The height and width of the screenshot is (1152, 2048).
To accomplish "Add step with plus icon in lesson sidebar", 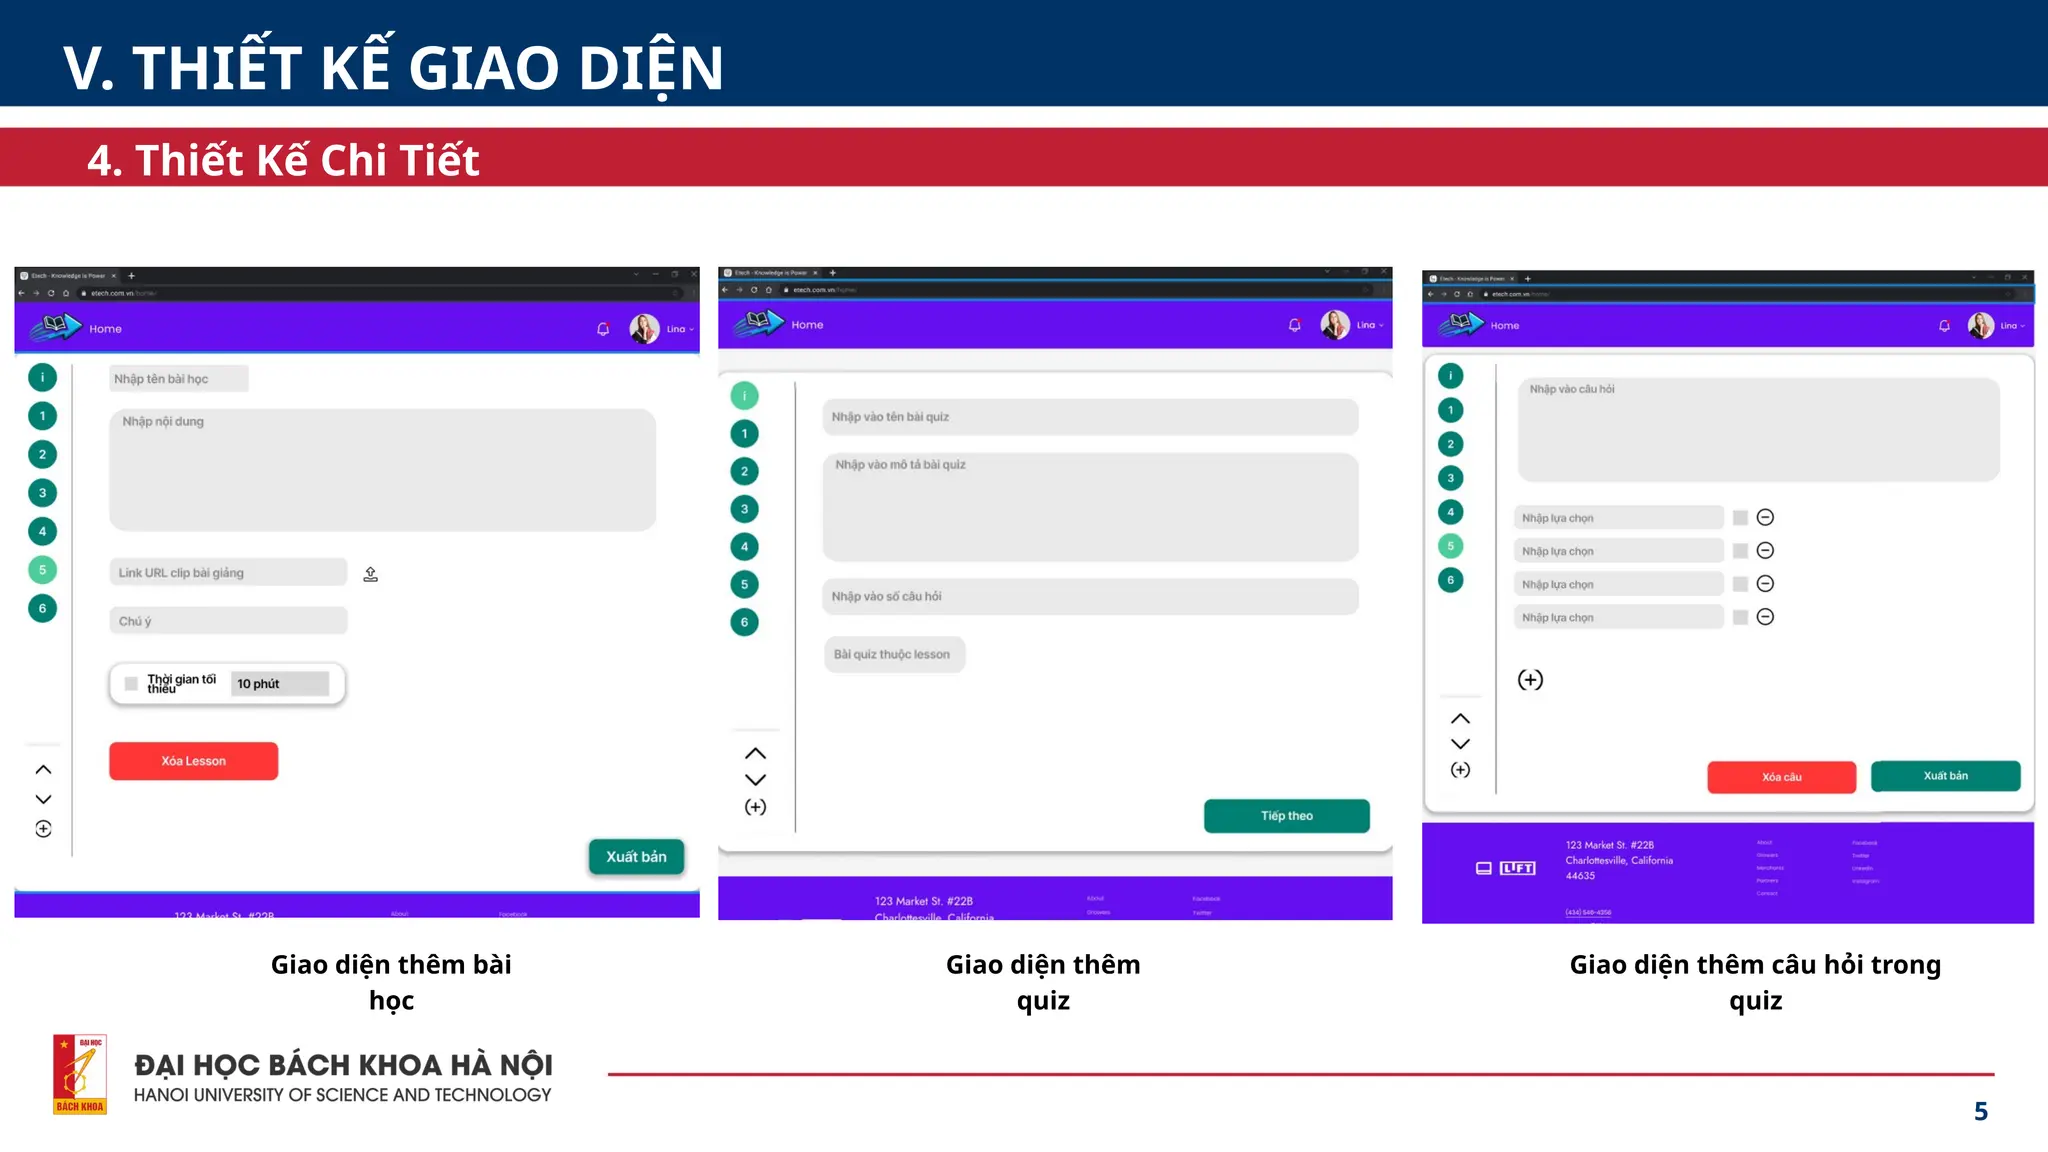I will pos(43,829).
